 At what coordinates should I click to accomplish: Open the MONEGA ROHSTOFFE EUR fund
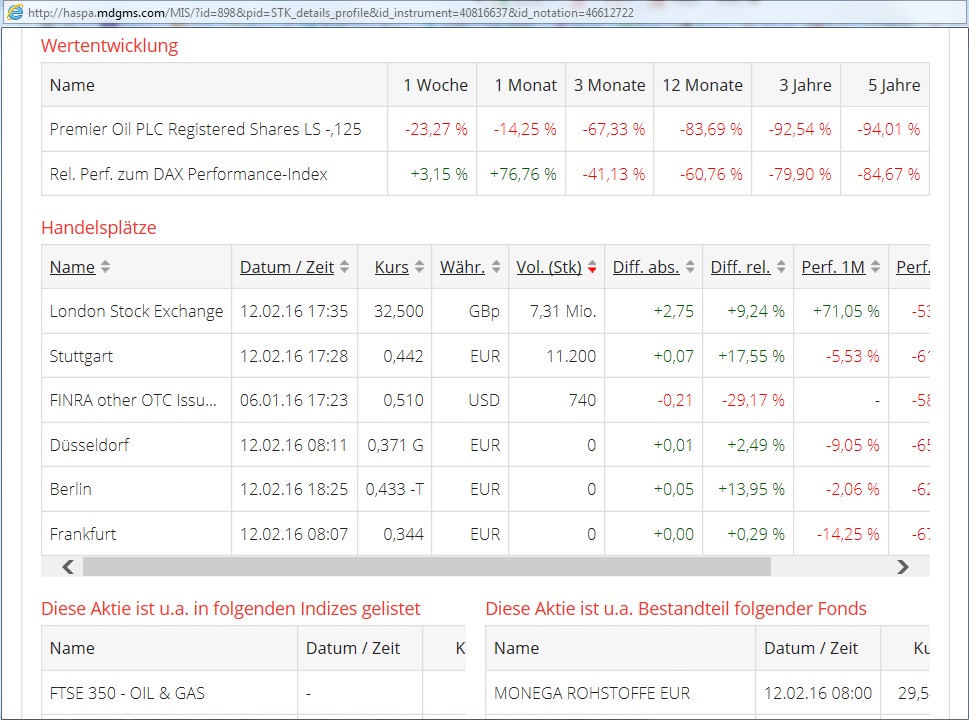(592, 693)
